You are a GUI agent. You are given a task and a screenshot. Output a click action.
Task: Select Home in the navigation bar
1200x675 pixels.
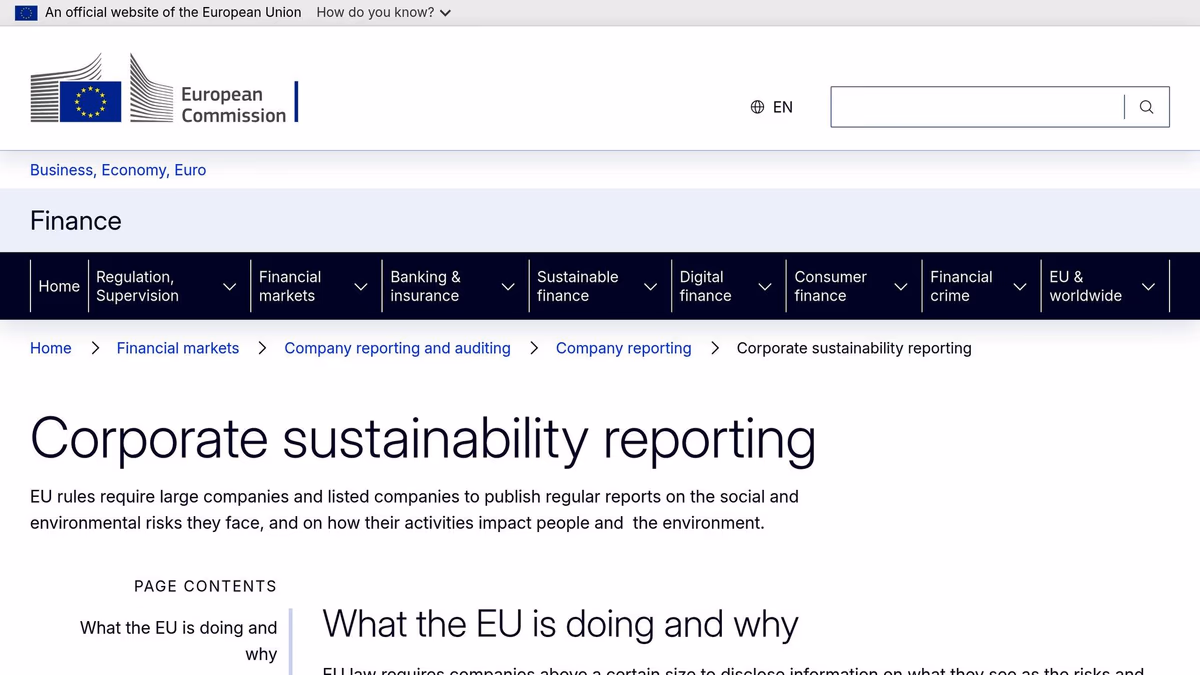click(x=58, y=286)
